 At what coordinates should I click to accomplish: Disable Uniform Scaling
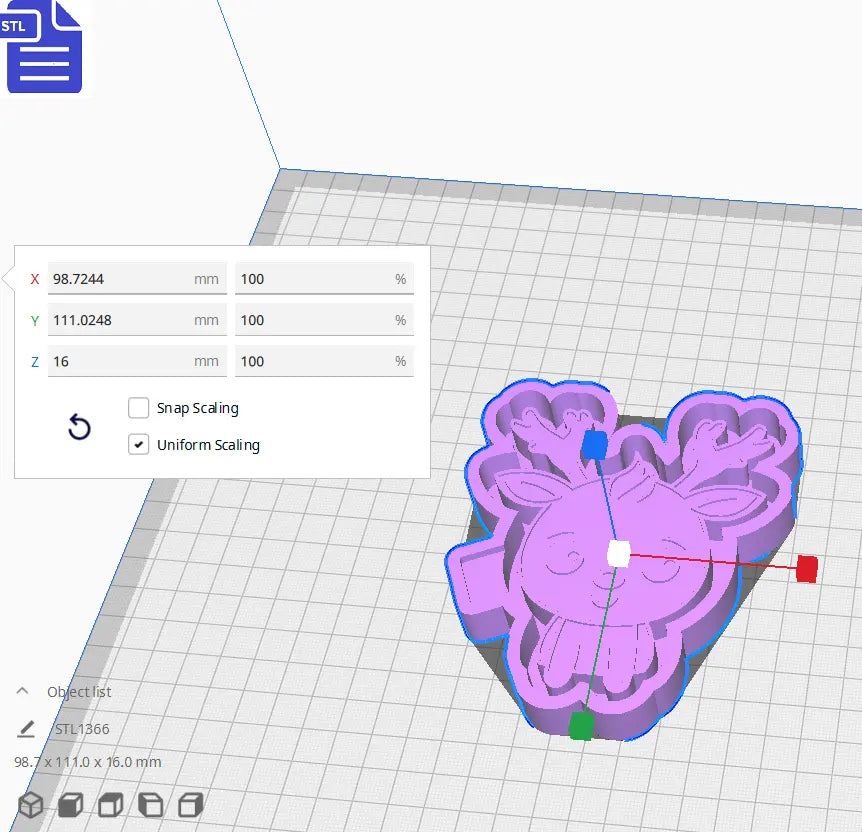pyautogui.click(x=138, y=444)
